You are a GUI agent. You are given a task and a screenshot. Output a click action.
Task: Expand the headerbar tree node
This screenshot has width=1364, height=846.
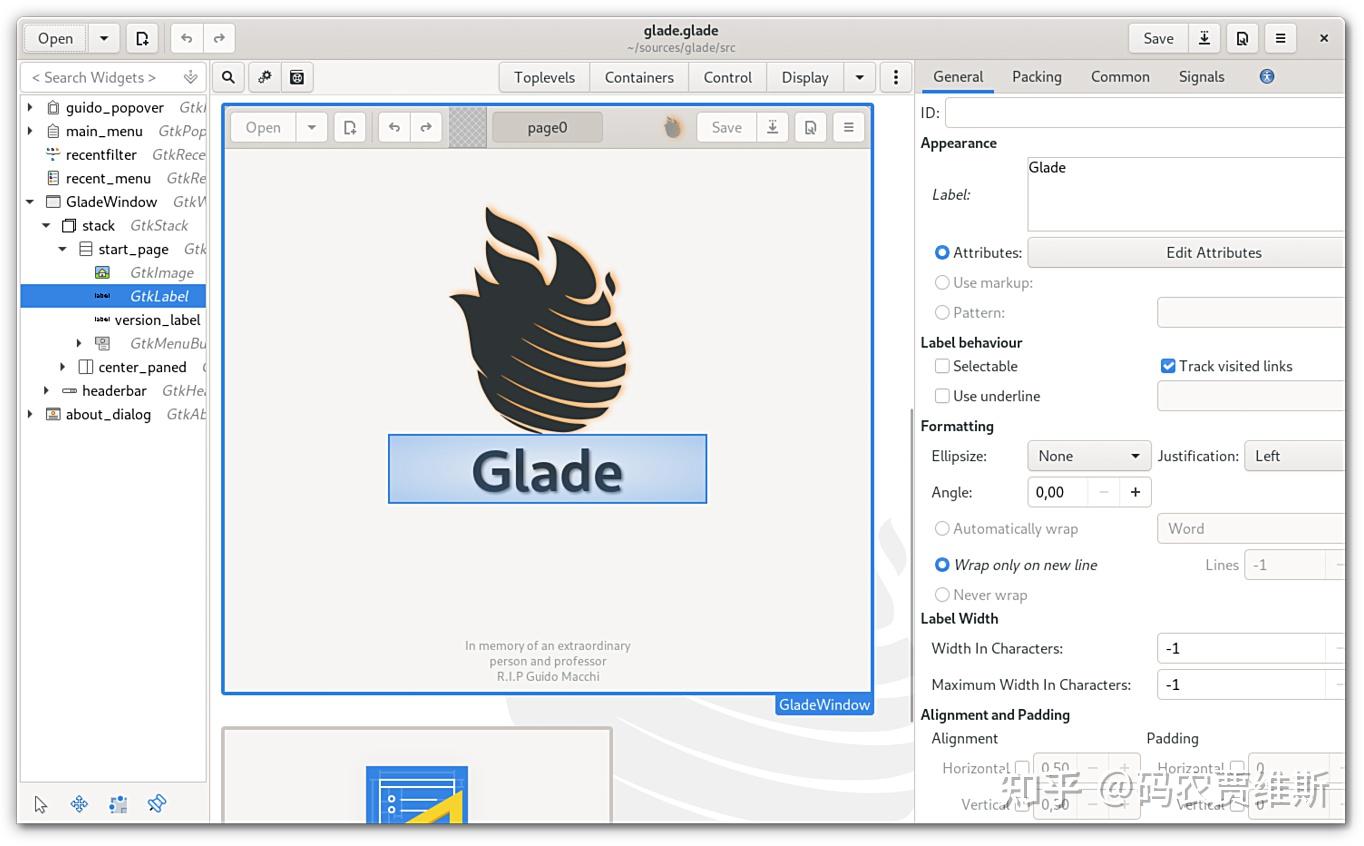point(46,390)
